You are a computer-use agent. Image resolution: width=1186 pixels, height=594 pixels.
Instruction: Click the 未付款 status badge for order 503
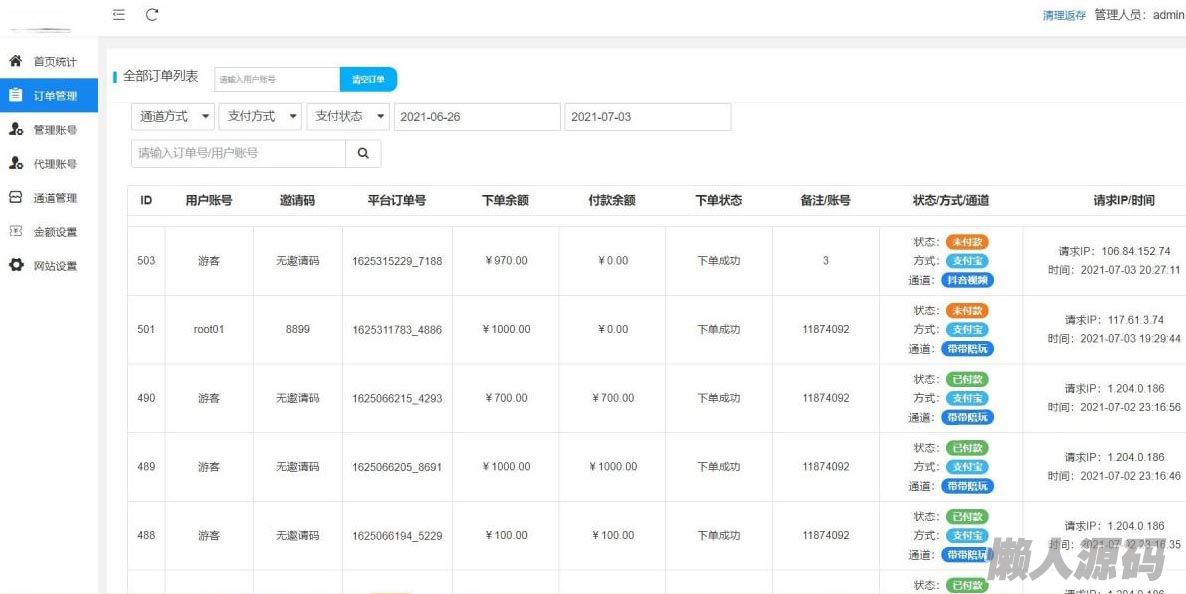click(x=967, y=242)
